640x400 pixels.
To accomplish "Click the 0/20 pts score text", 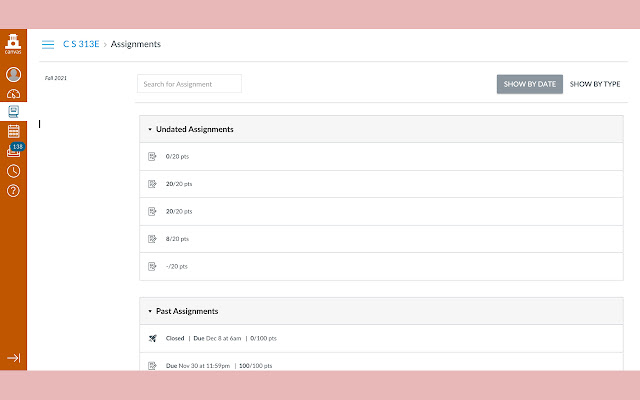I will (x=177, y=156).
